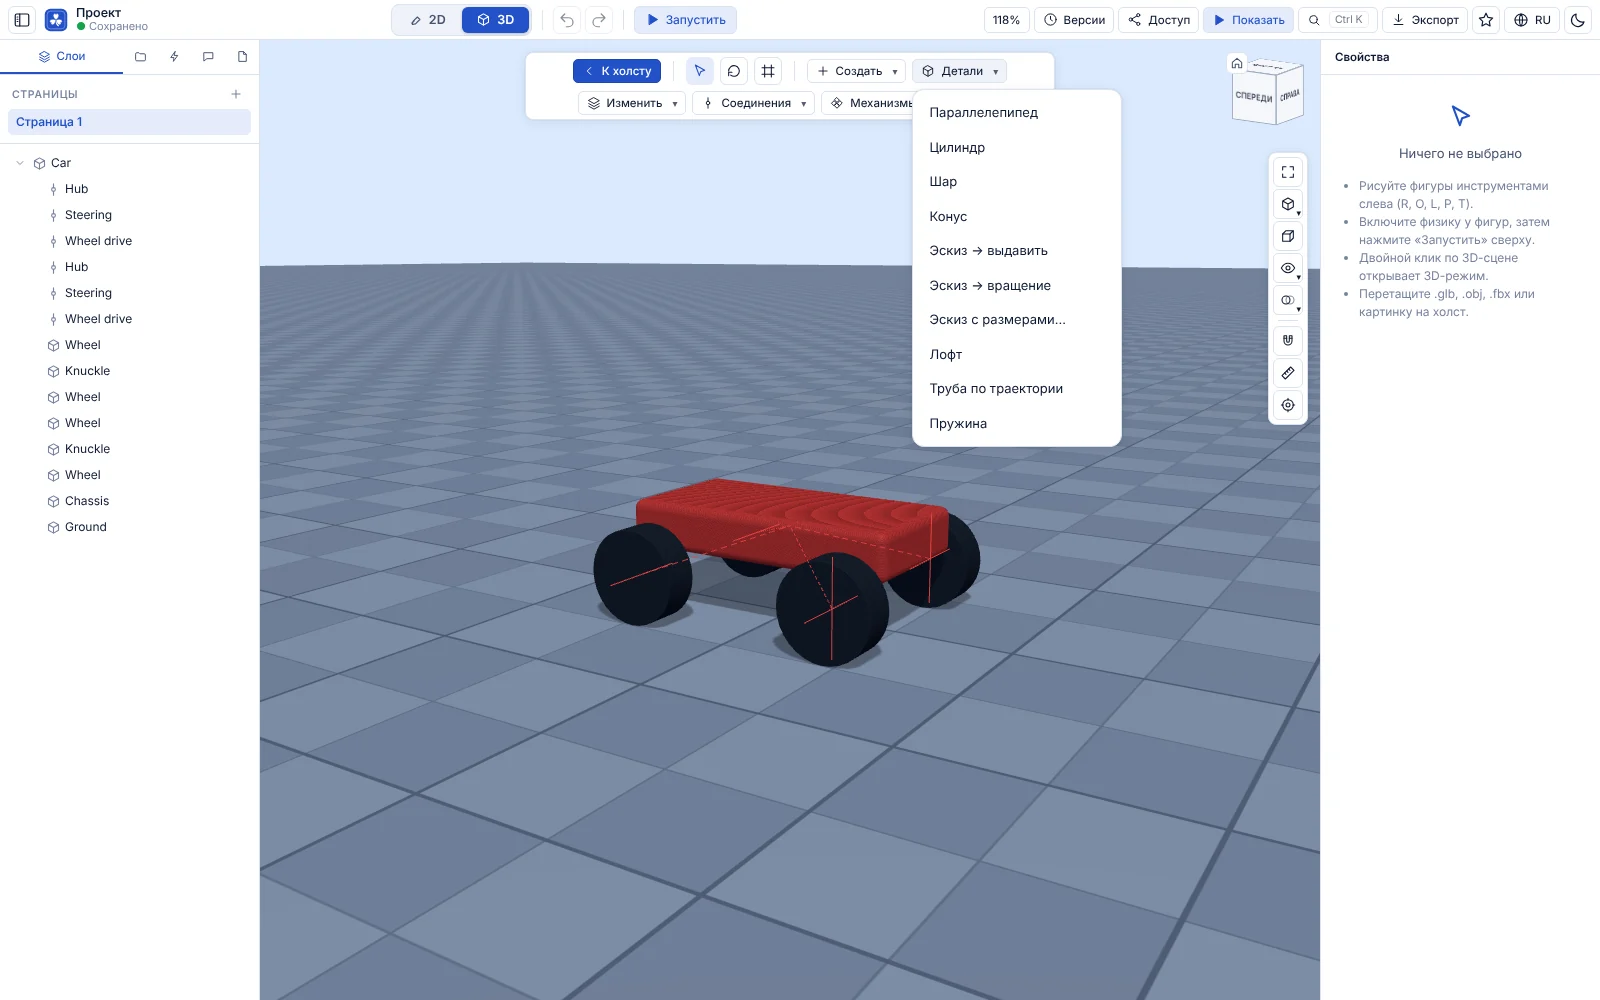
Task: Choose 'Параллелепипед' from the menu
Action: pos(1018,113)
